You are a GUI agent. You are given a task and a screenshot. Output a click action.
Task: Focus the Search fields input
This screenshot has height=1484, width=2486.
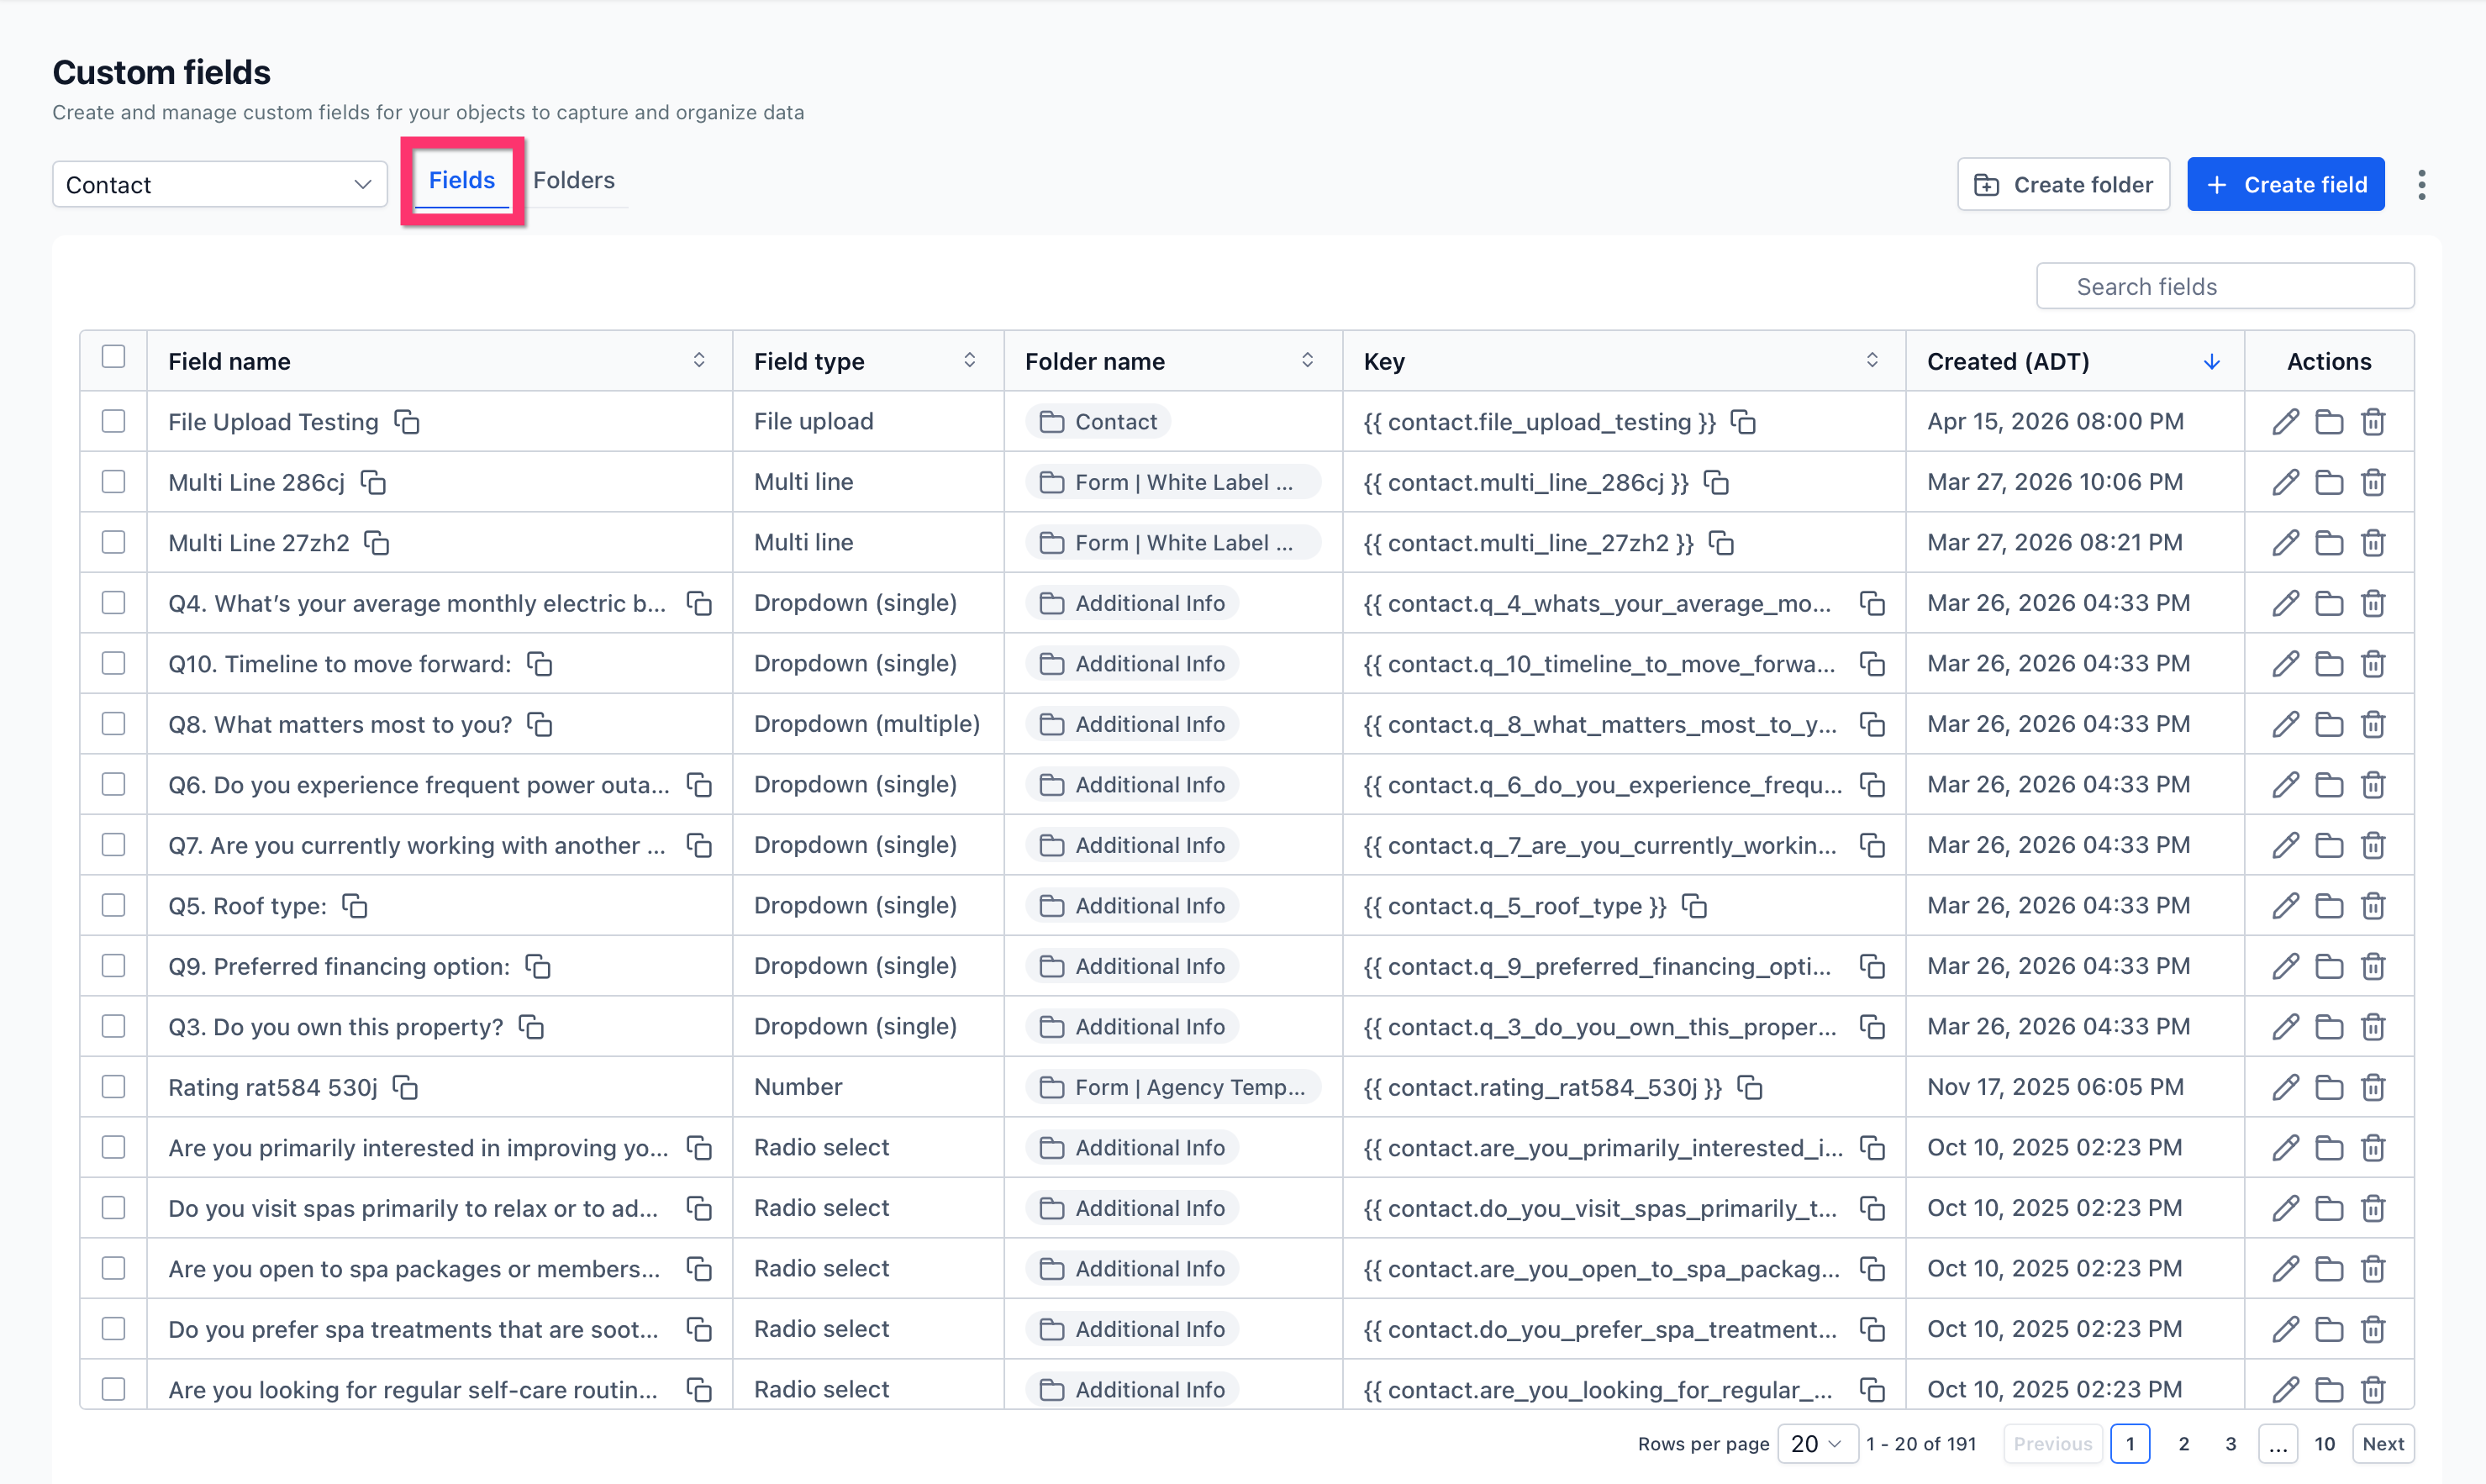pyautogui.click(x=2225, y=287)
